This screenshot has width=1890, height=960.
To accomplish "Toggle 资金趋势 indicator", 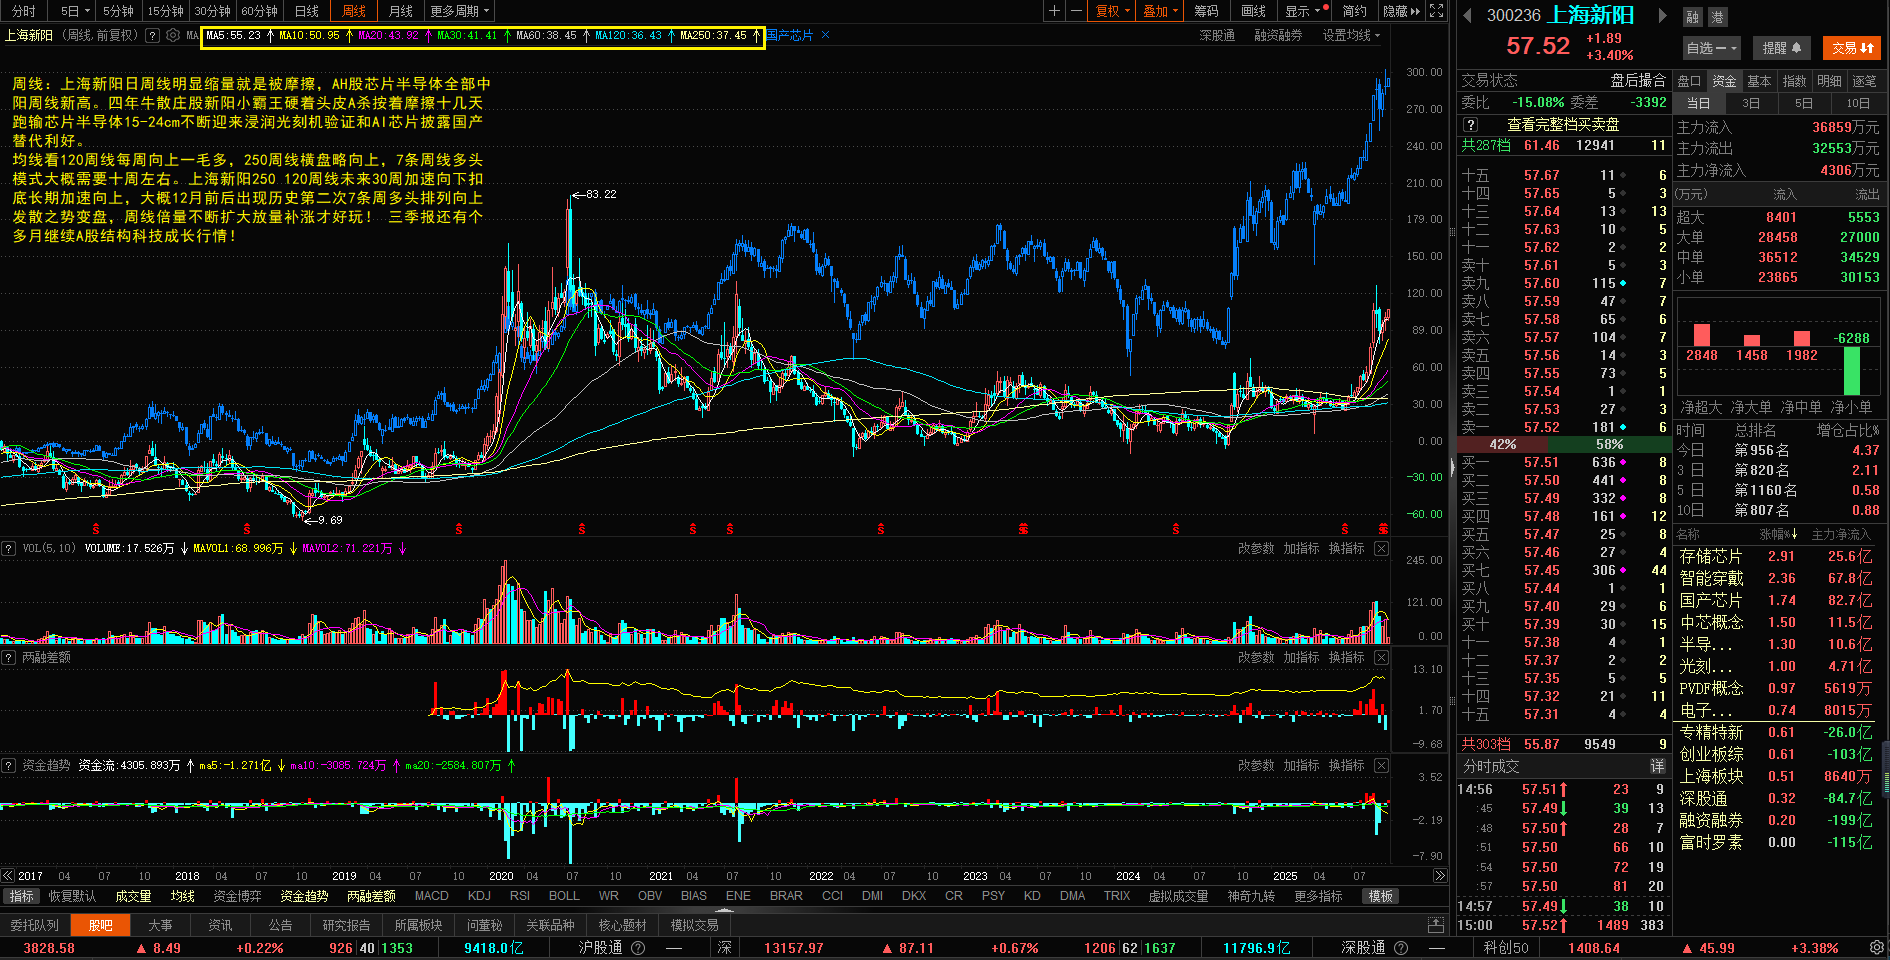I will point(304,896).
